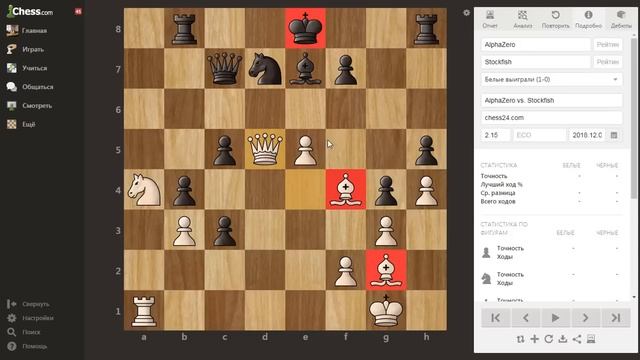Jump to the last move
The width and height of the screenshot is (640, 360).
pos(616,318)
